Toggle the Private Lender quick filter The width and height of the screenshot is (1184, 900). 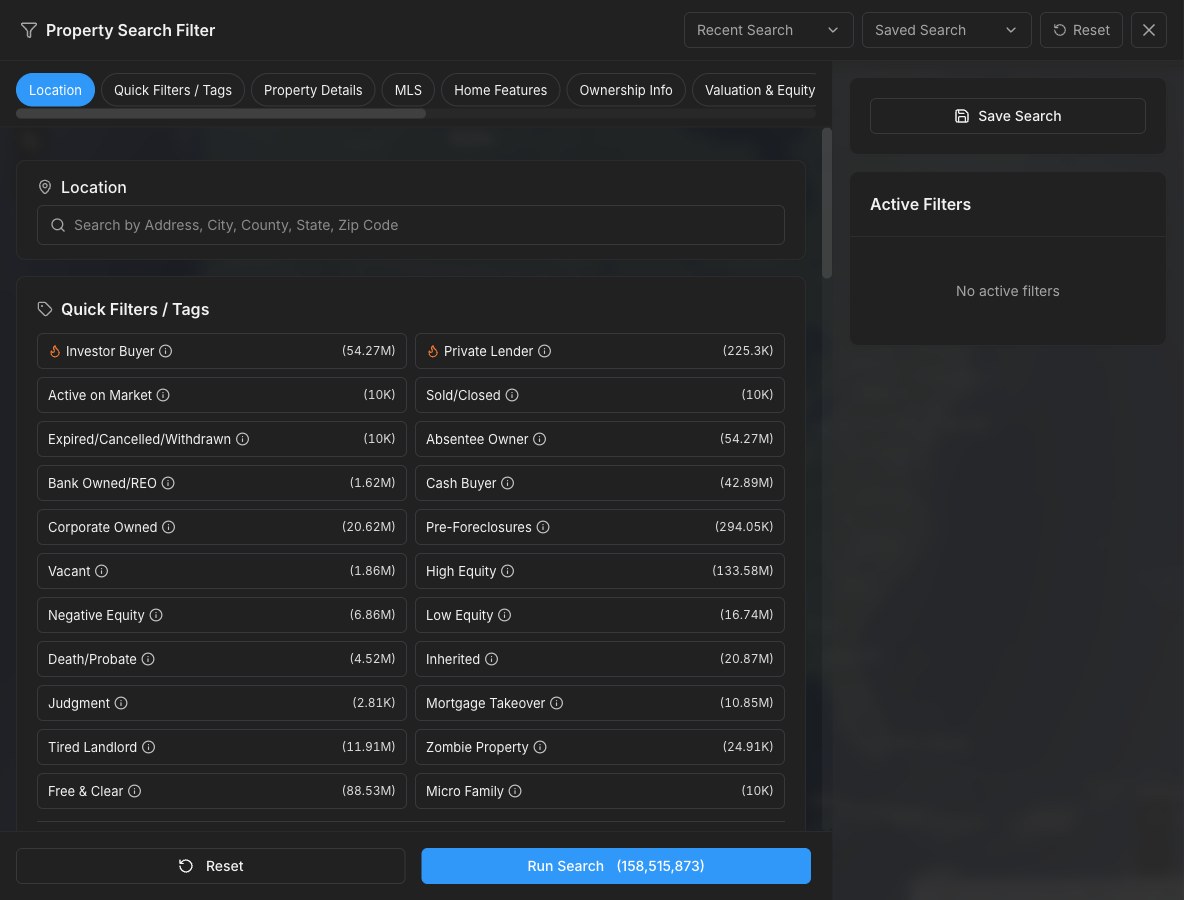pos(600,351)
